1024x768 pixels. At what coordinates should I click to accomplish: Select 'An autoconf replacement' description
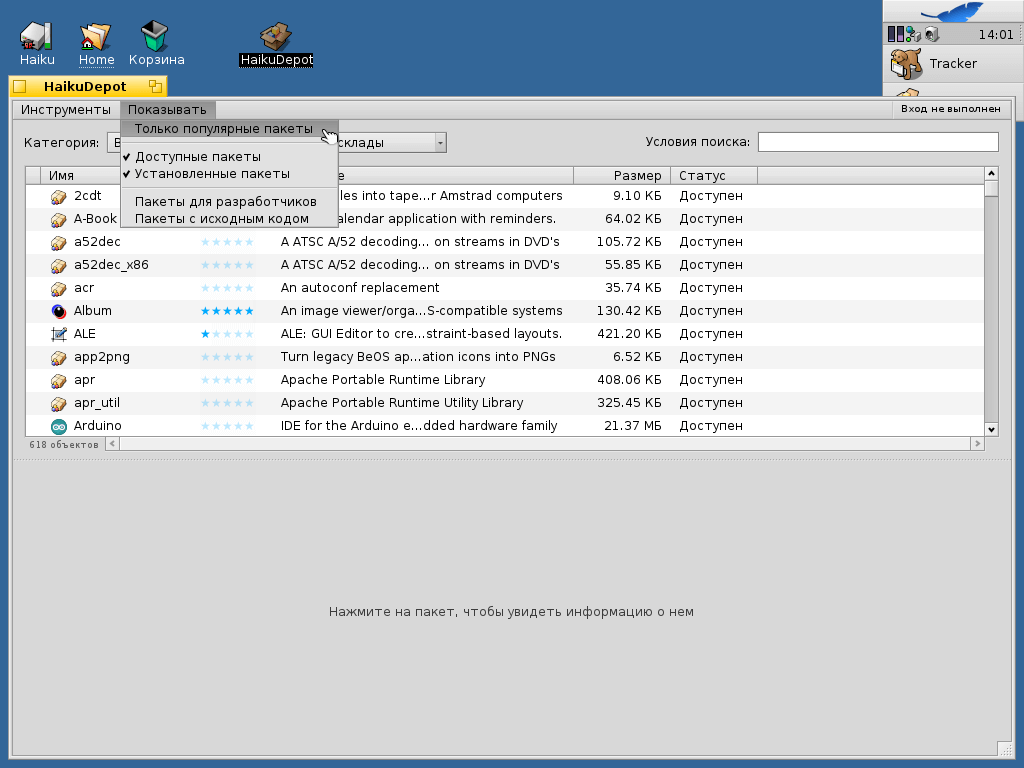tap(360, 288)
